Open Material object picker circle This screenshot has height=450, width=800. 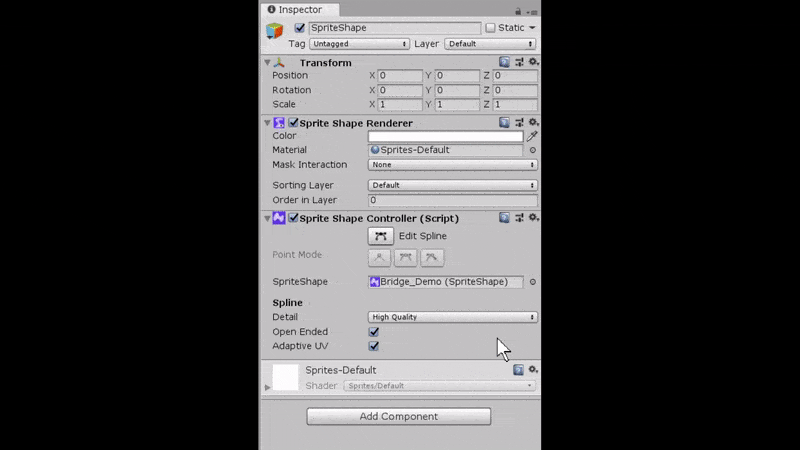click(533, 150)
